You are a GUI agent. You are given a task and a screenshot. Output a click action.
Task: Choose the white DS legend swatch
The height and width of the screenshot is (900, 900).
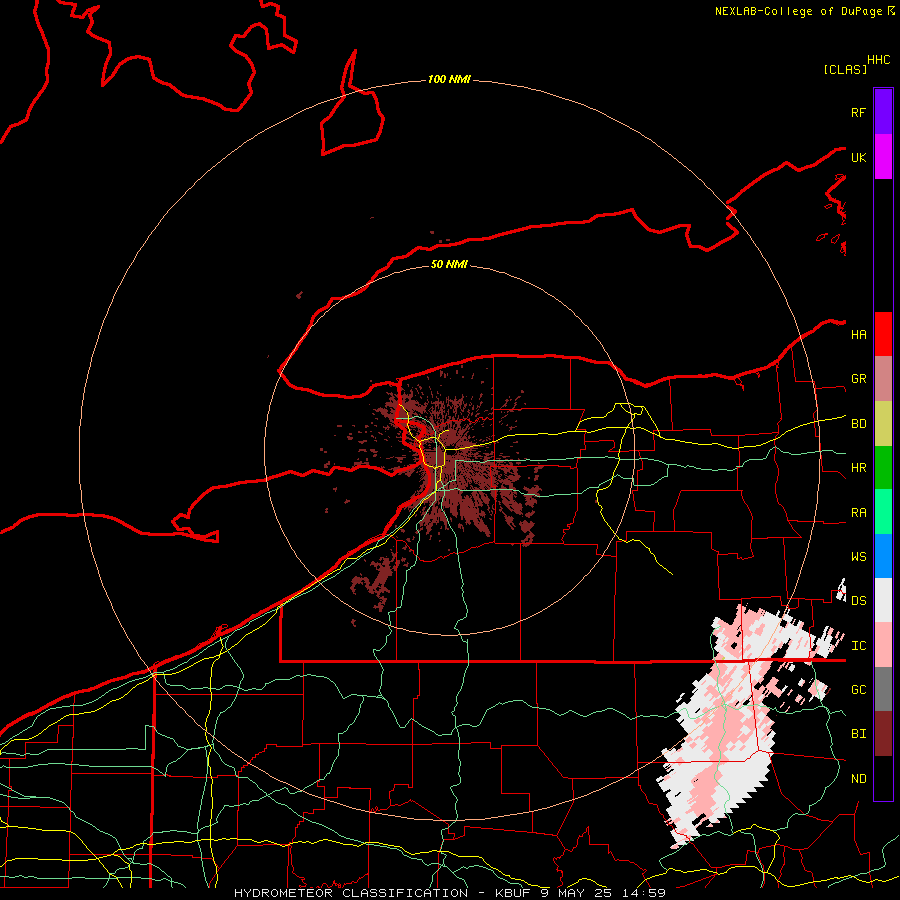click(883, 600)
